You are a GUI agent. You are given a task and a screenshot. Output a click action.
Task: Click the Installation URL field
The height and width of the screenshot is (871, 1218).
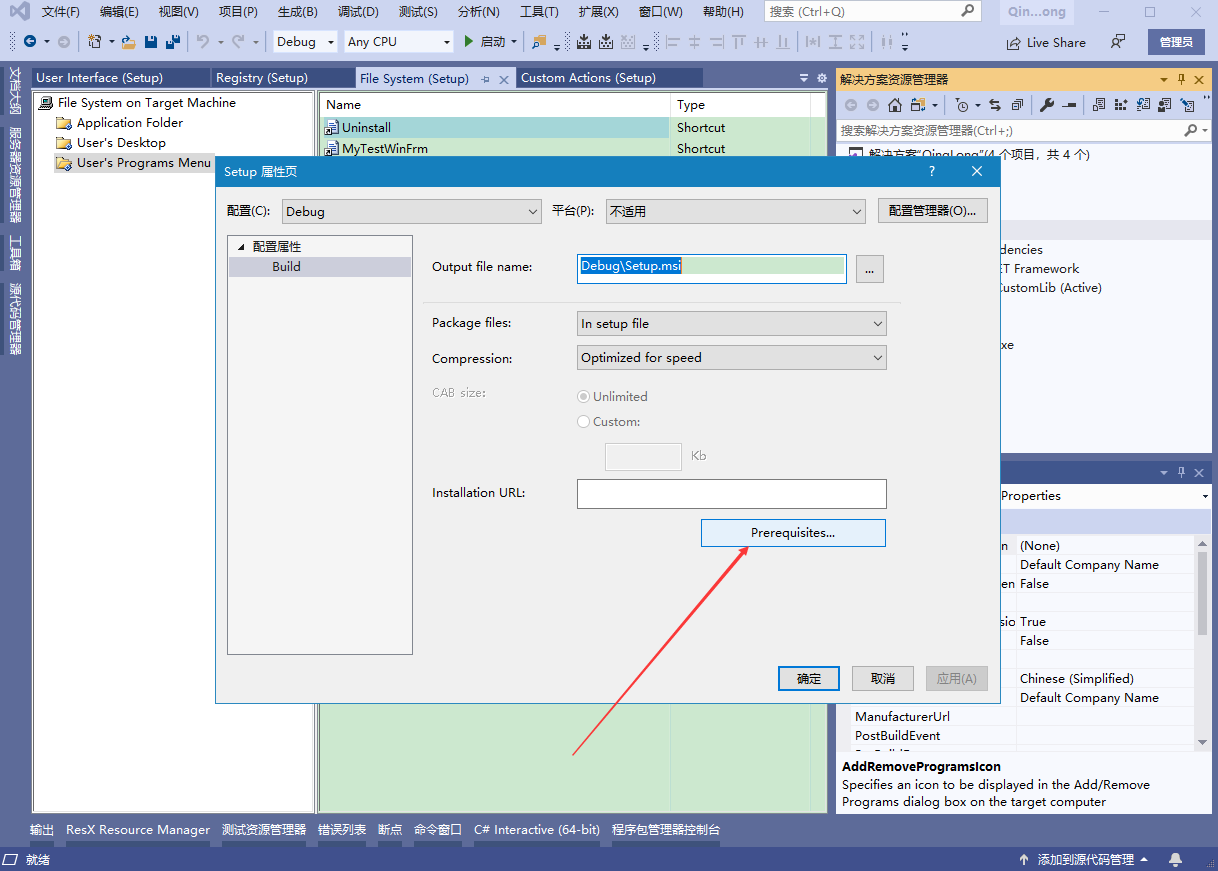(732, 494)
